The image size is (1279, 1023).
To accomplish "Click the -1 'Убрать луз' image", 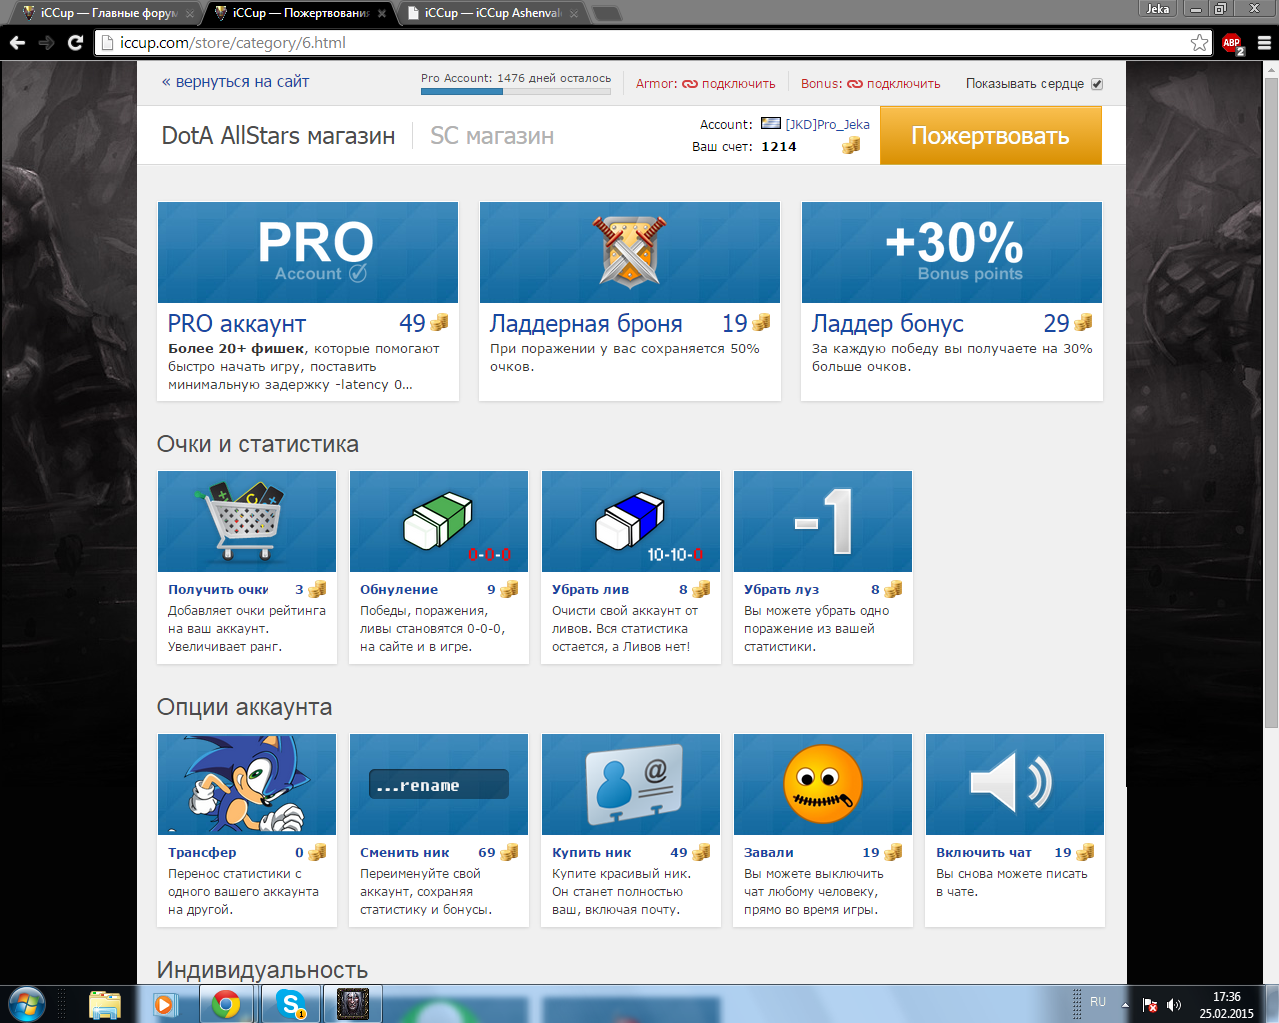I will (823, 521).
